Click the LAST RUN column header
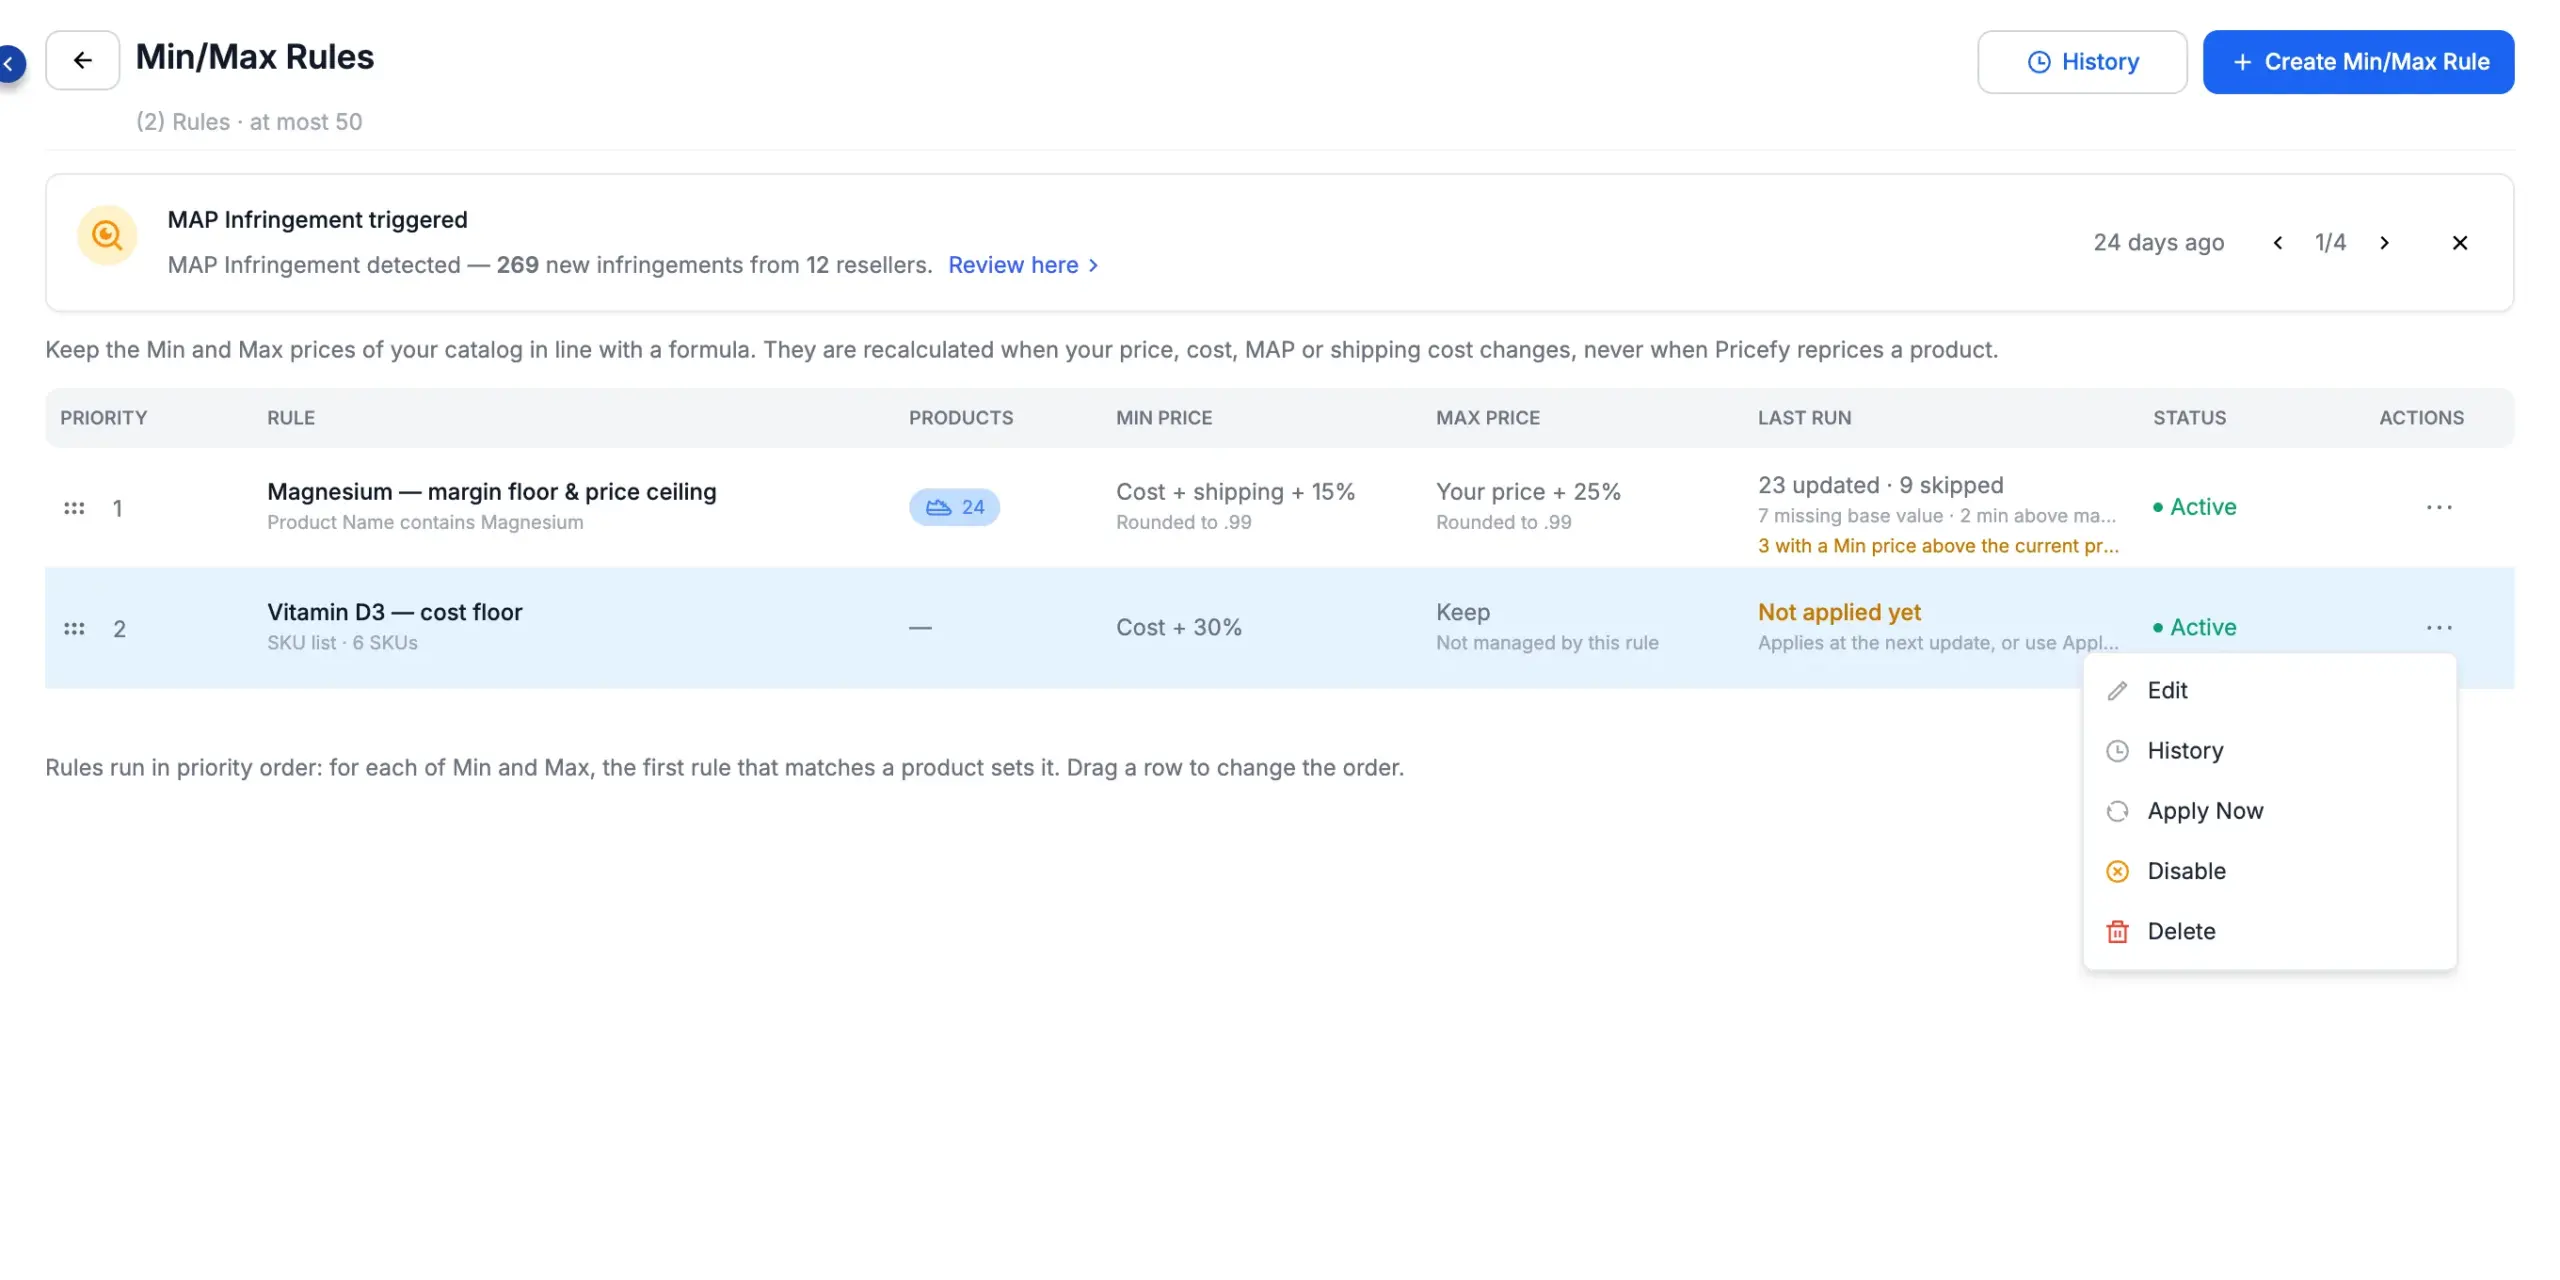The height and width of the screenshot is (1280, 2560). [x=1804, y=418]
